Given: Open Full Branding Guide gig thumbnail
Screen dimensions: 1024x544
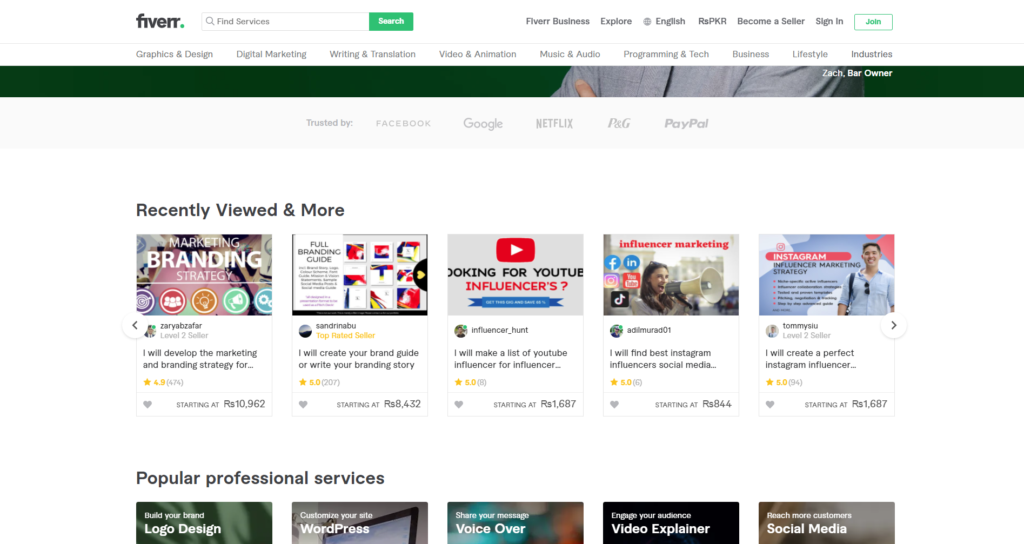Looking at the screenshot, I should [x=360, y=275].
